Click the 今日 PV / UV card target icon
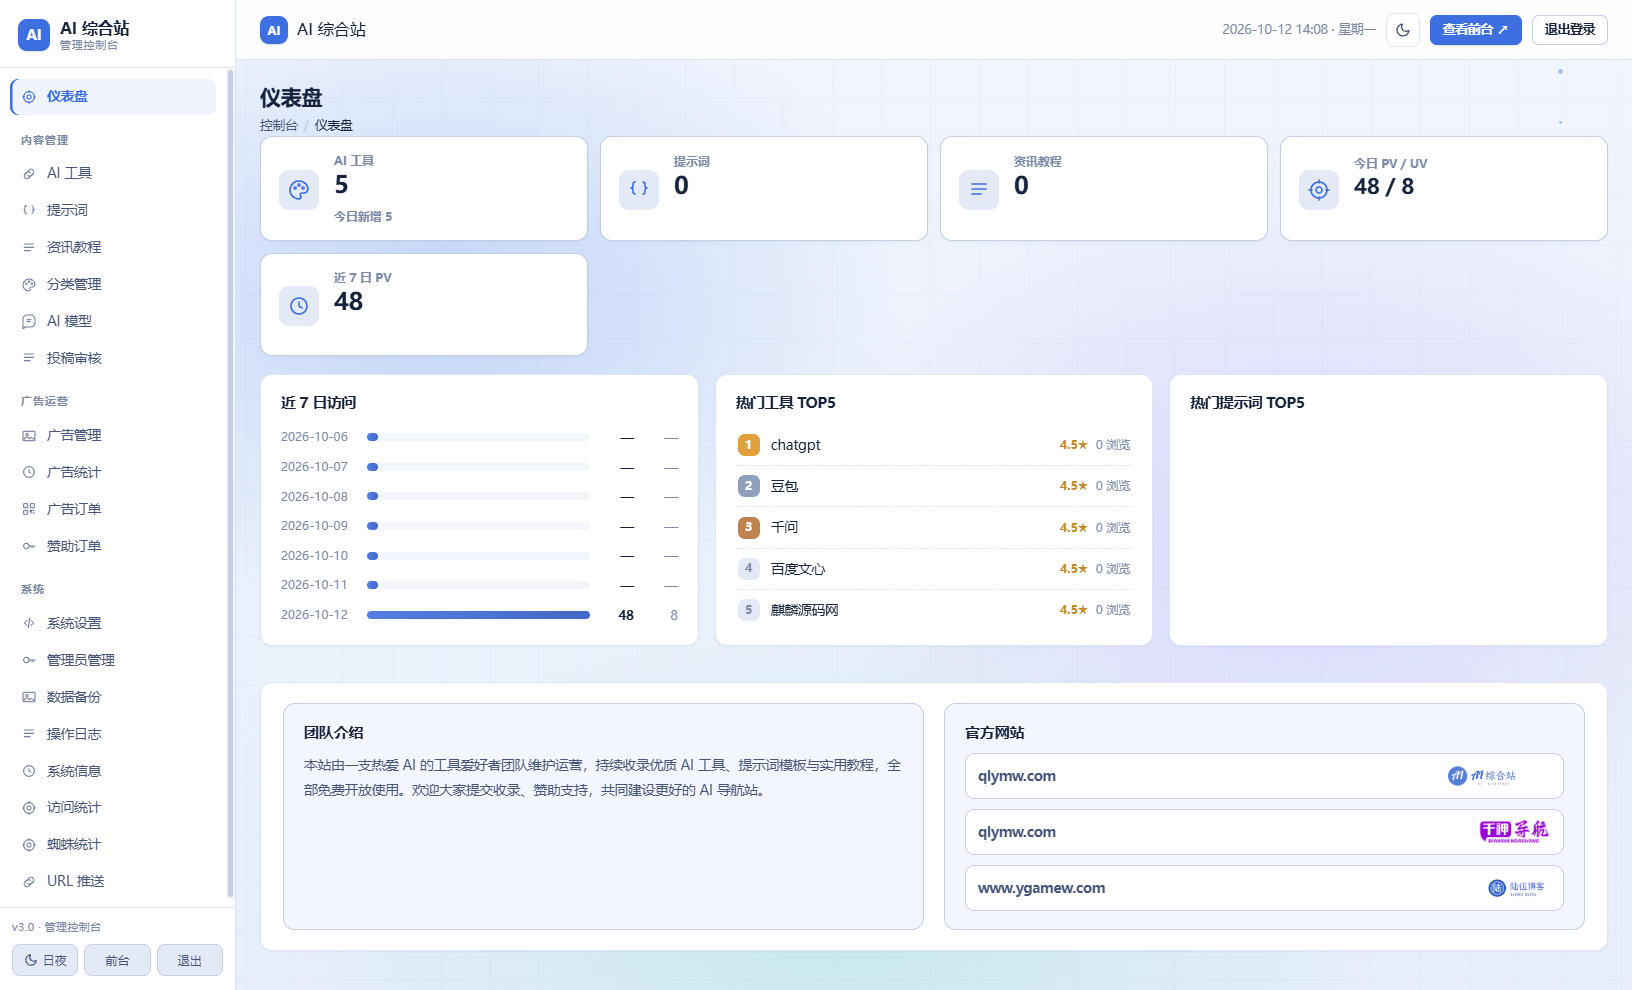Image resolution: width=1632 pixels, height=990 pixels. click(1319, 190)
